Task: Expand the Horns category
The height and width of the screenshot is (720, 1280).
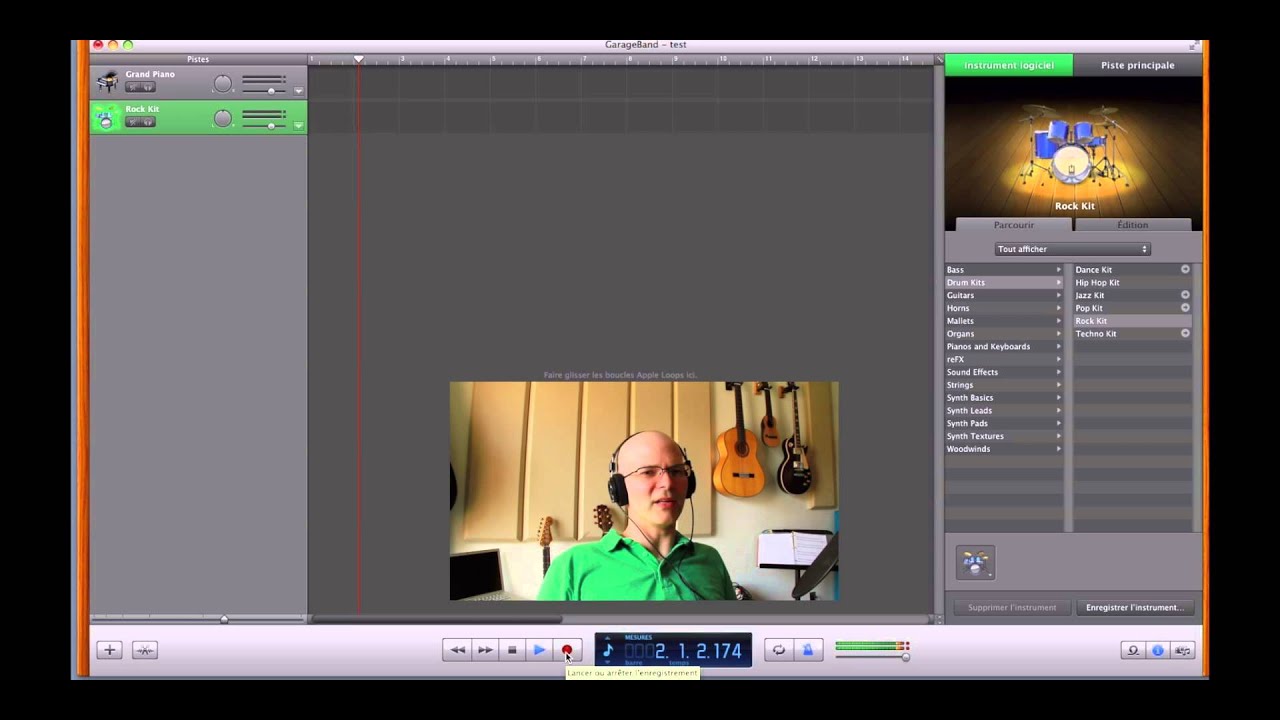Action: coord(1004,308)
